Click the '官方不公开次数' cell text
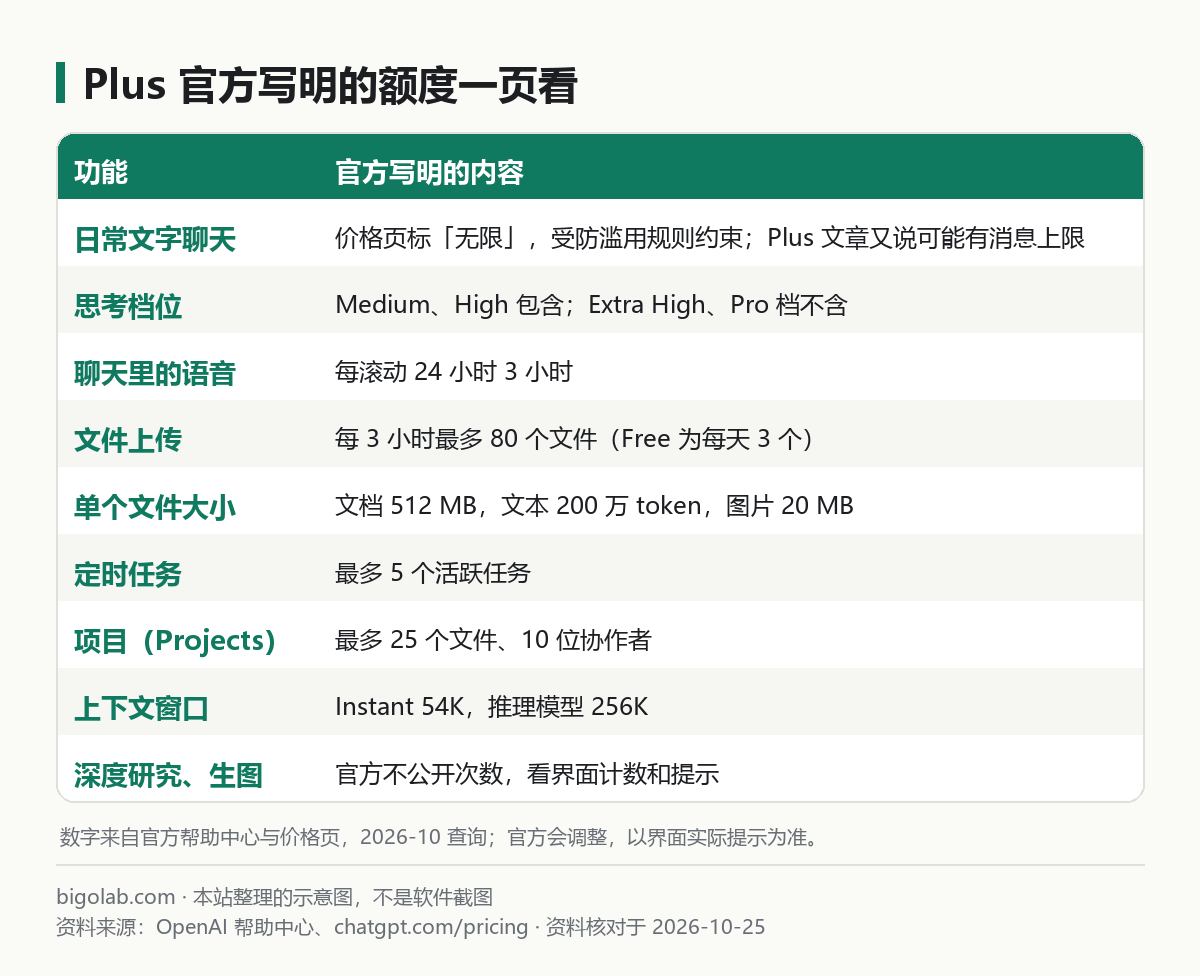The height and width of the screenshot is (976, 1200). [527, 774]
